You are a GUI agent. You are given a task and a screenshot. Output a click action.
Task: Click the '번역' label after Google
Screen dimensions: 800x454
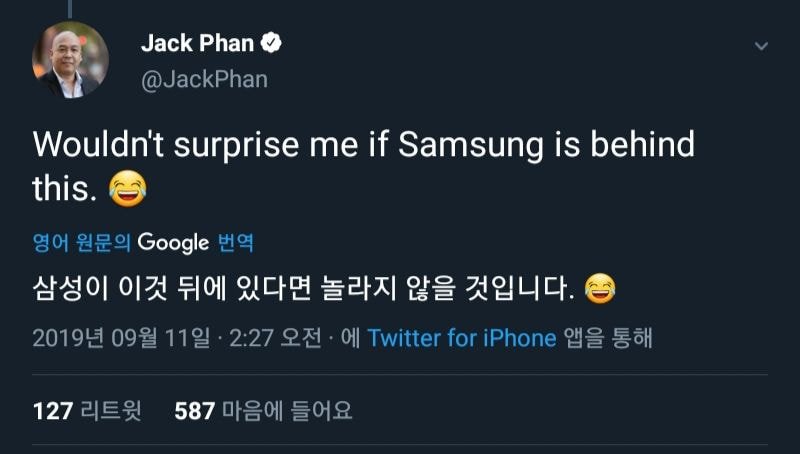[236, 242]
